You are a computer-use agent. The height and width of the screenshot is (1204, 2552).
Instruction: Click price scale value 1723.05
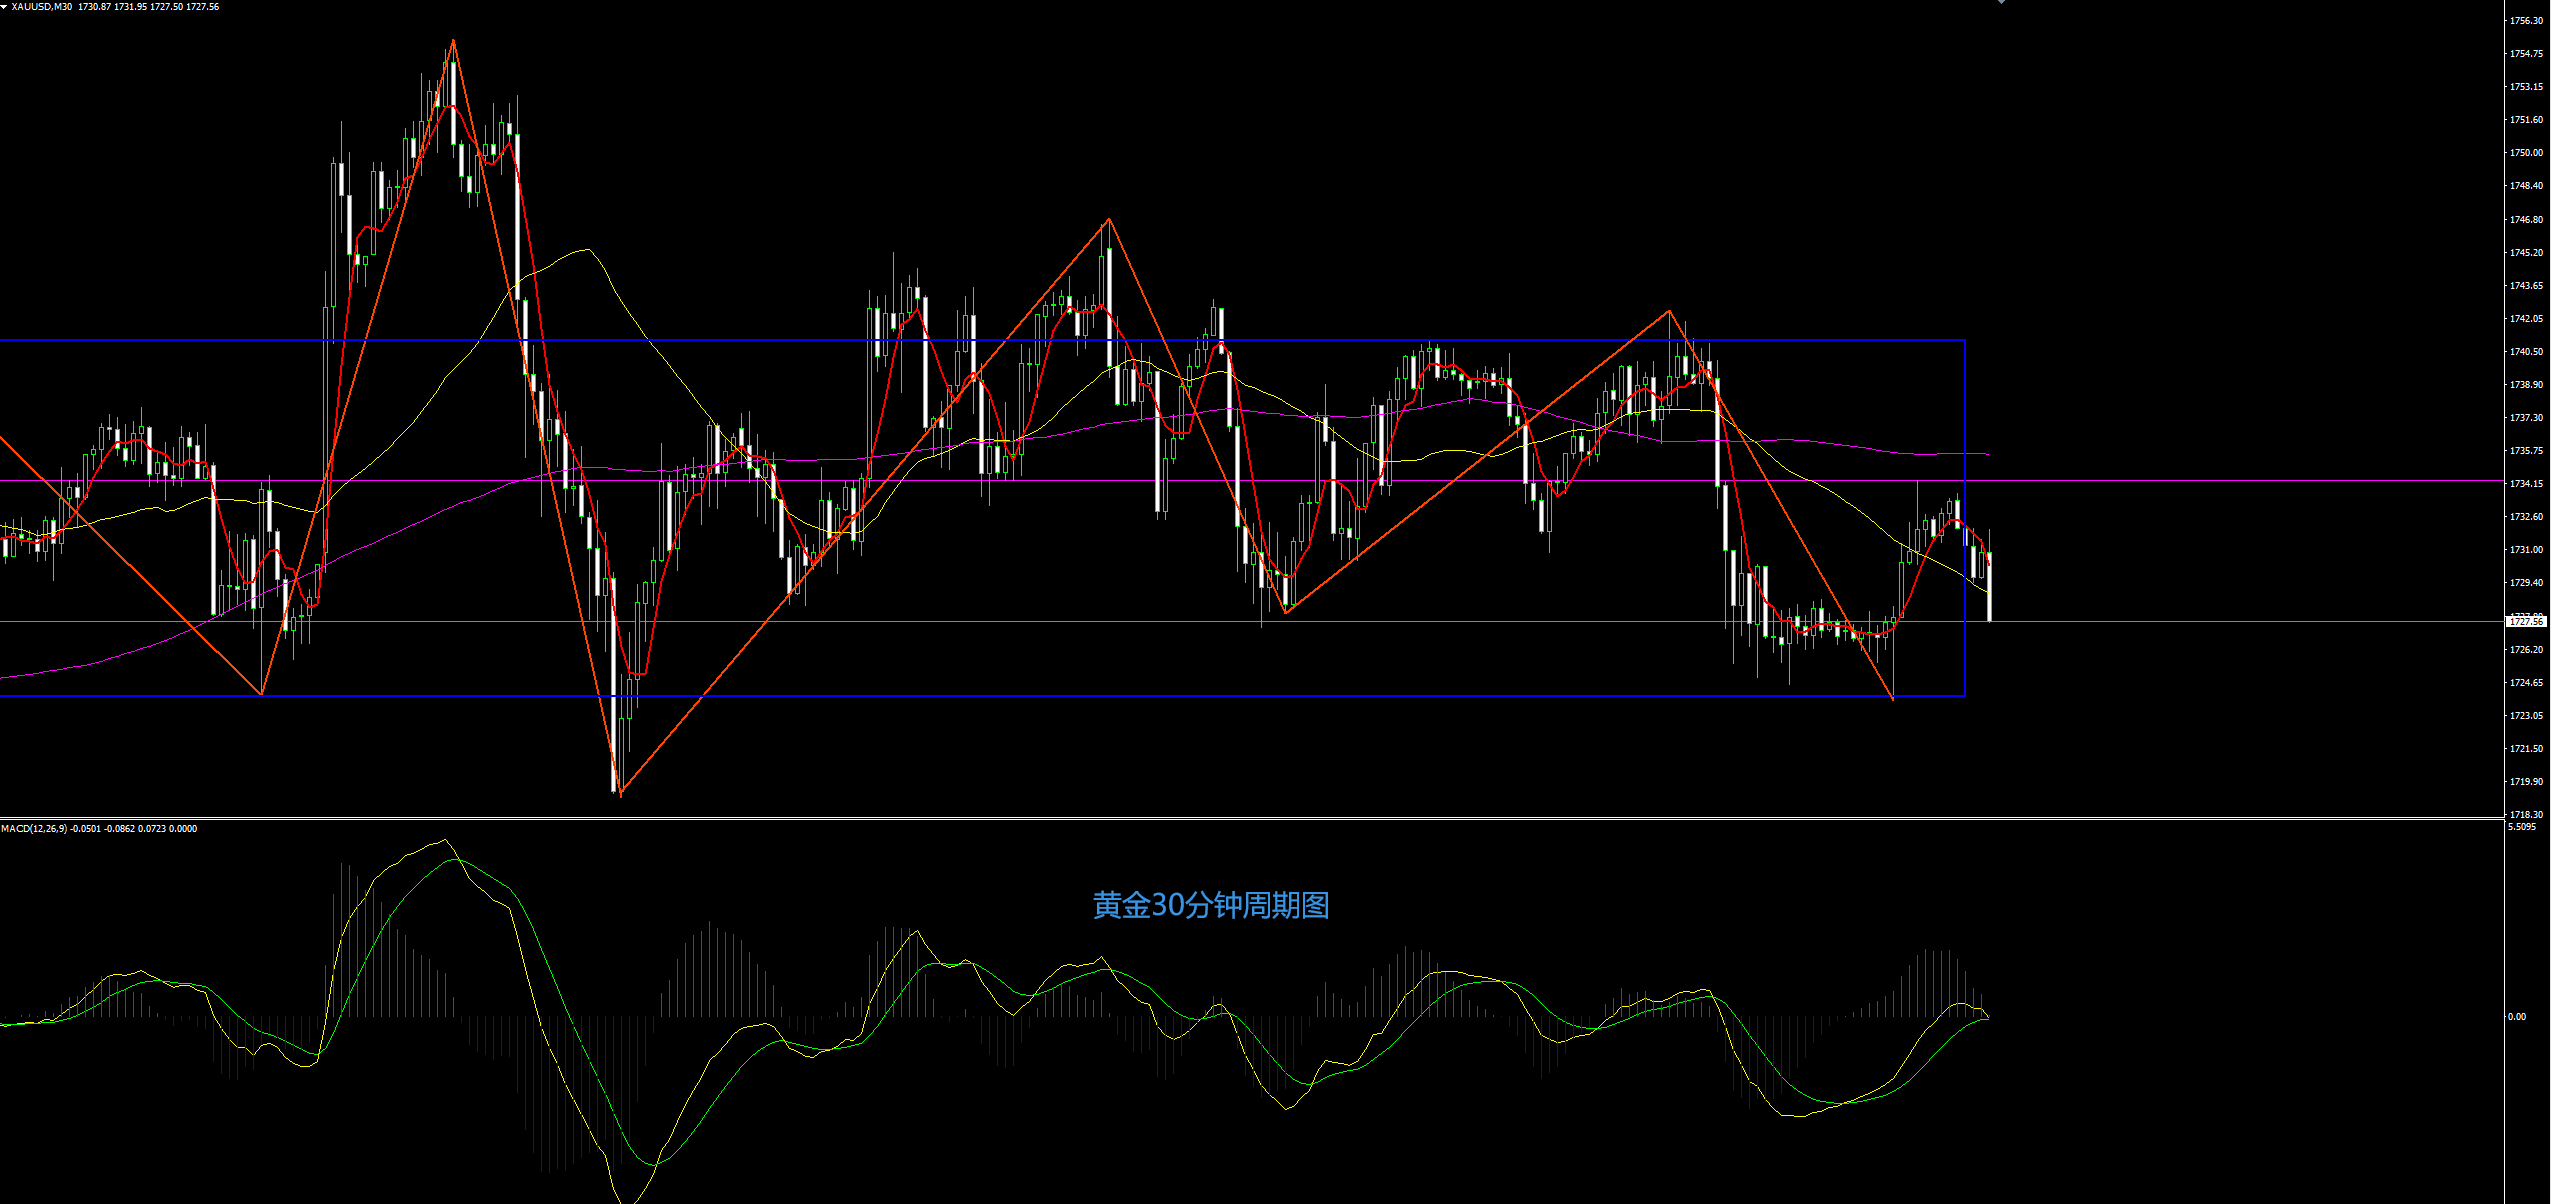(x=2526, y=716)
